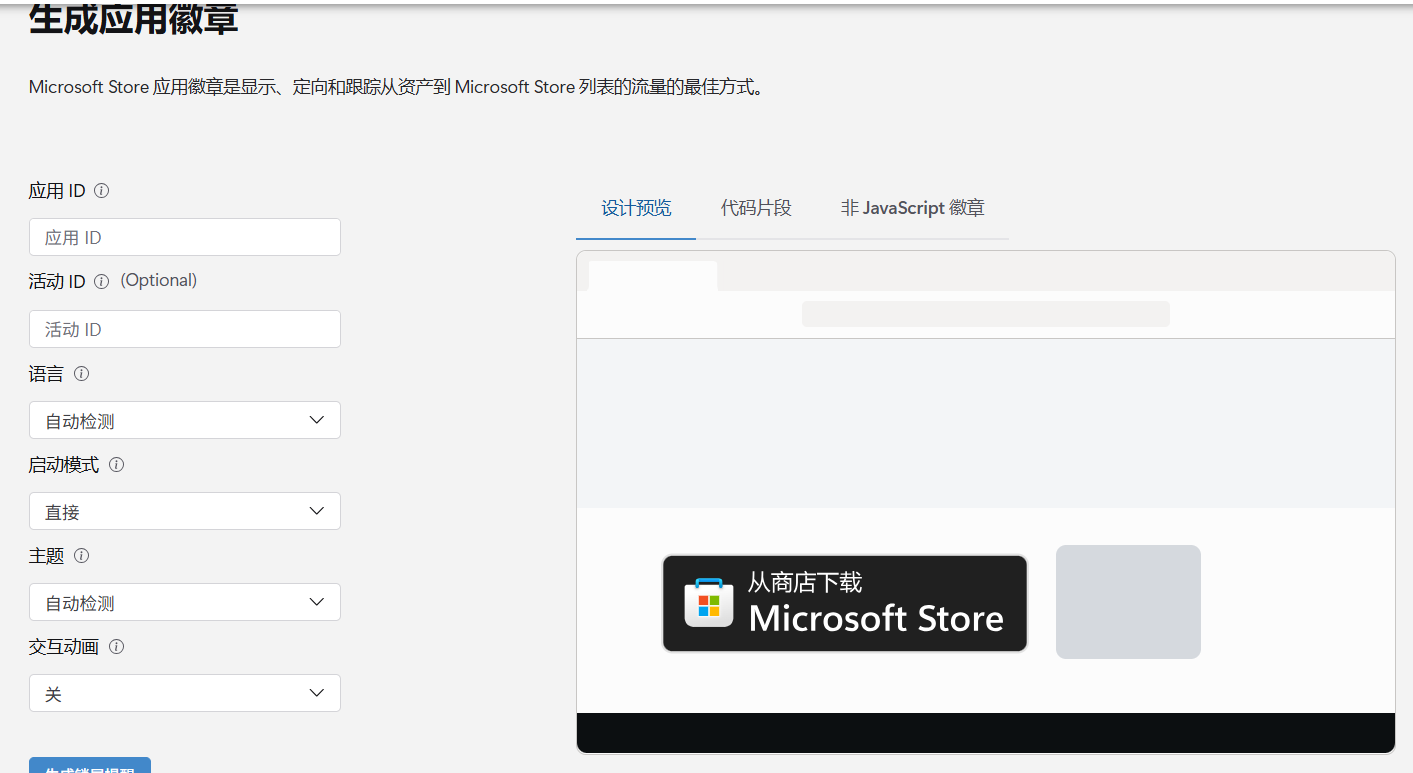Switch to the 代码片段 tab
Viewport: 1413px width, 773px height.
point(756,208)
